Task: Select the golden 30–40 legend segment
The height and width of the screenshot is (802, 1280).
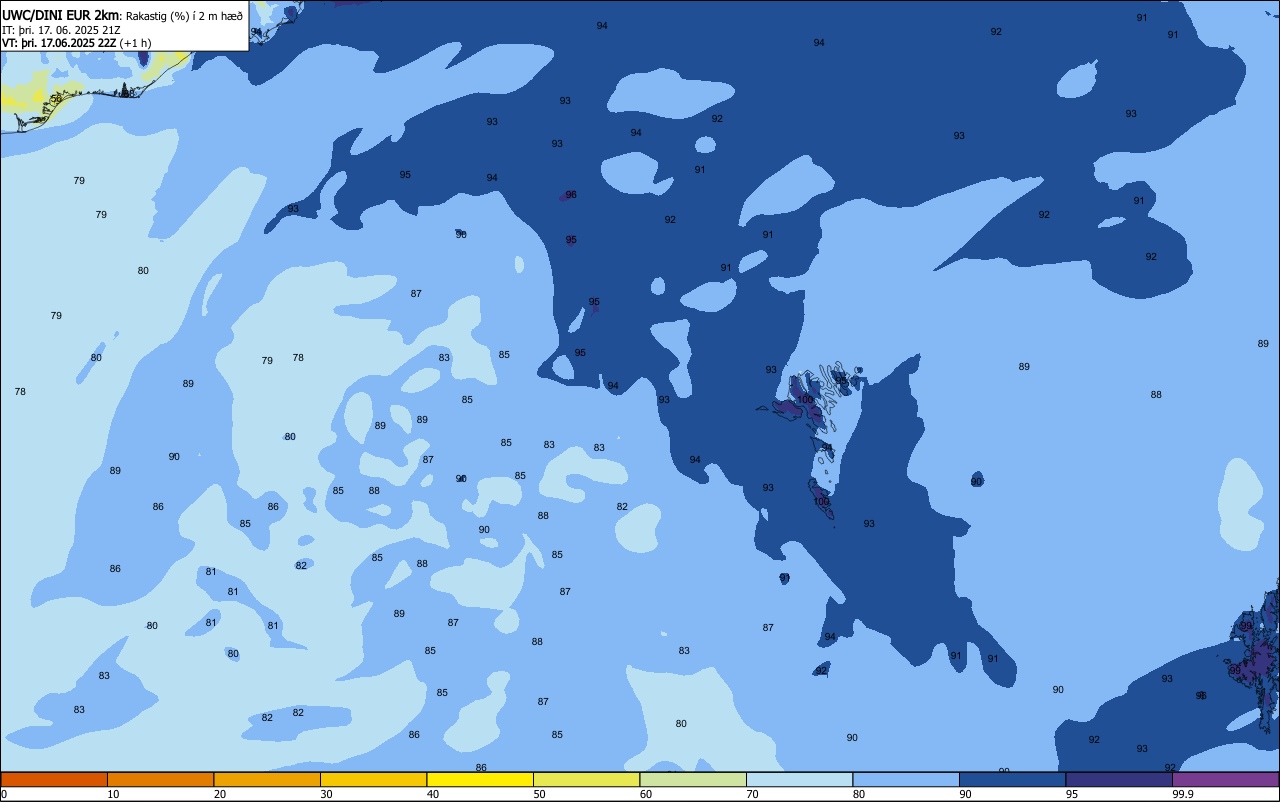Action: point(373,779)
